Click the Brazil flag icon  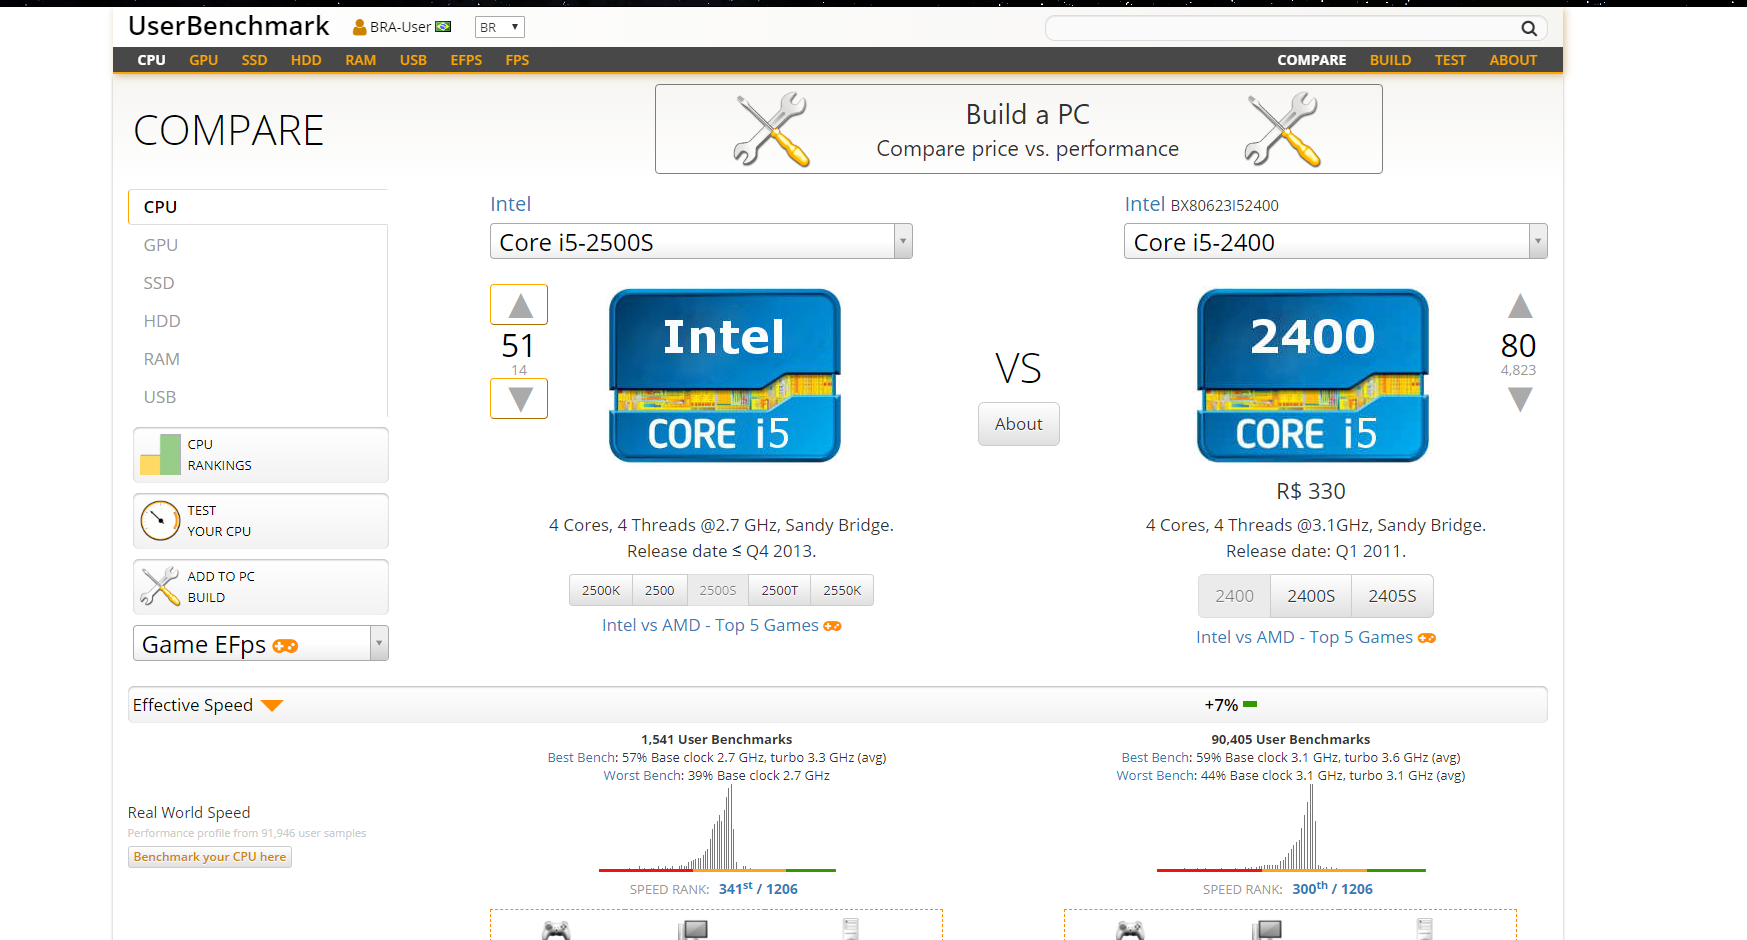[443, 27]
